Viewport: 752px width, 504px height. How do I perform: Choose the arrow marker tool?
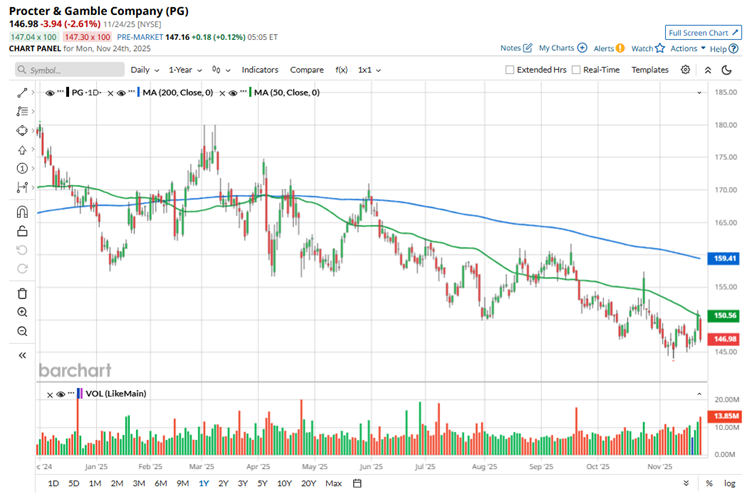click(x=22, y=150)
